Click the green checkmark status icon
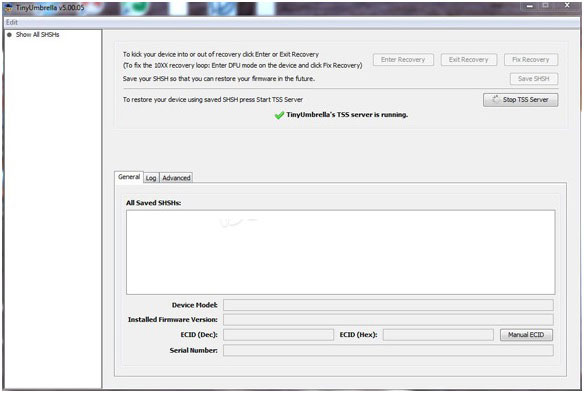Image resolution: width=584 pixels, height=393 pixels. 279,115
